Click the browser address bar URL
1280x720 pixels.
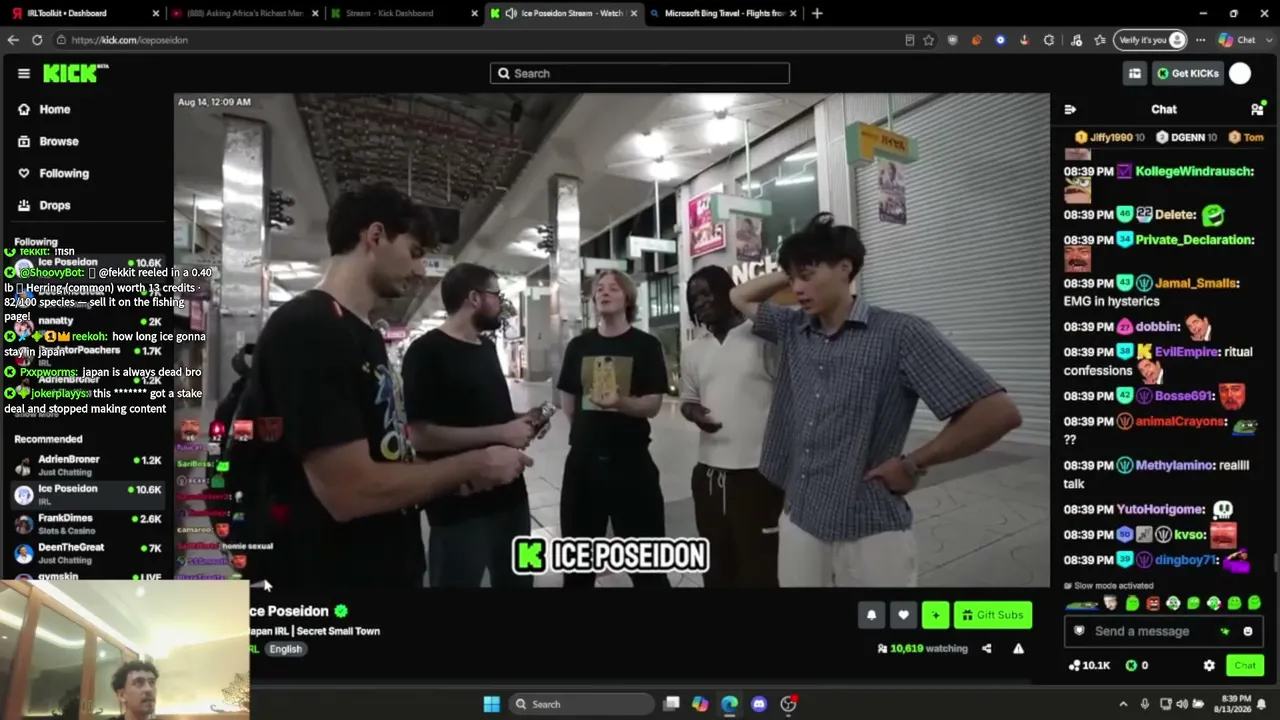click(x=130, y=40)
